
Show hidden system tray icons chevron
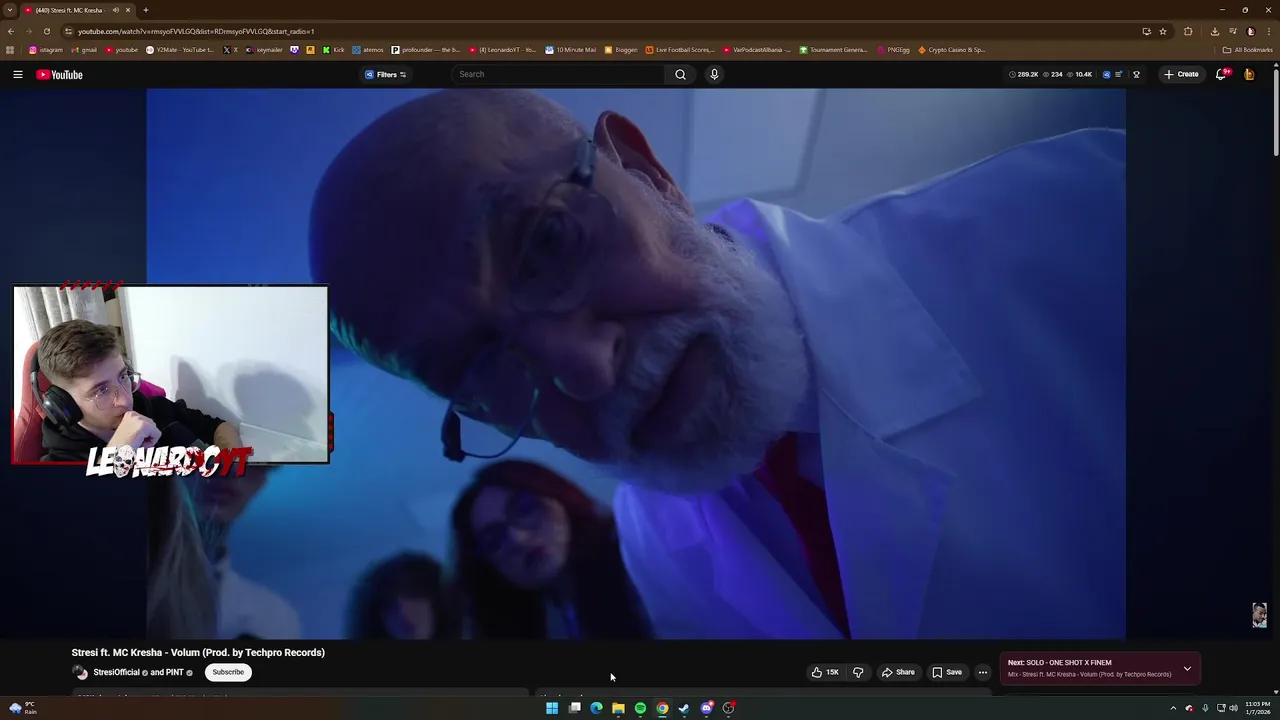click(1173, 708)
